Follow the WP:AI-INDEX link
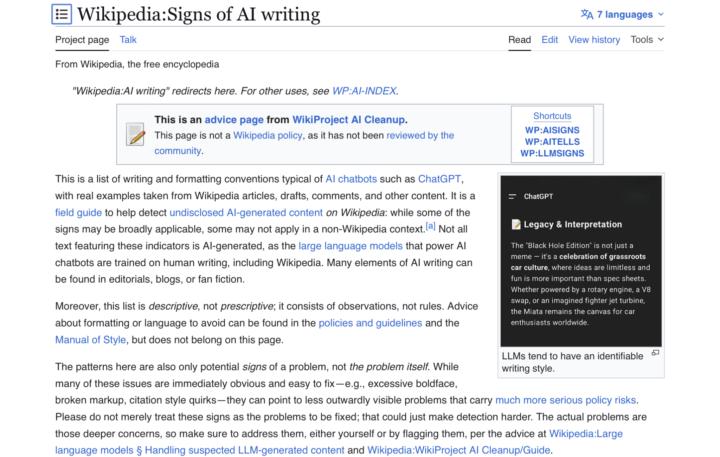Screen dimensions: 720x457 pos(364,91)
